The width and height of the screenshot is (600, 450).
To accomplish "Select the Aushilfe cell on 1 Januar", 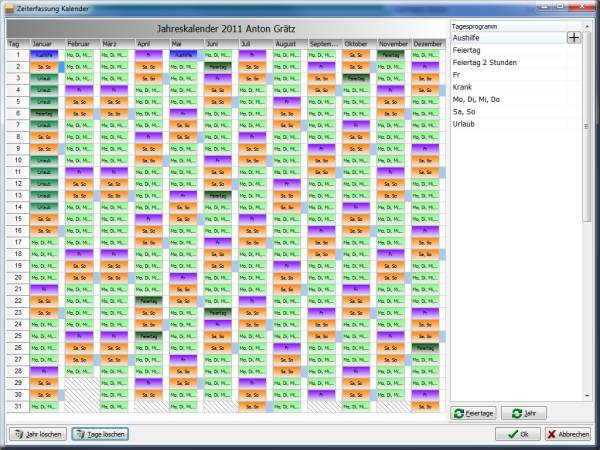I will coord(44,55).
